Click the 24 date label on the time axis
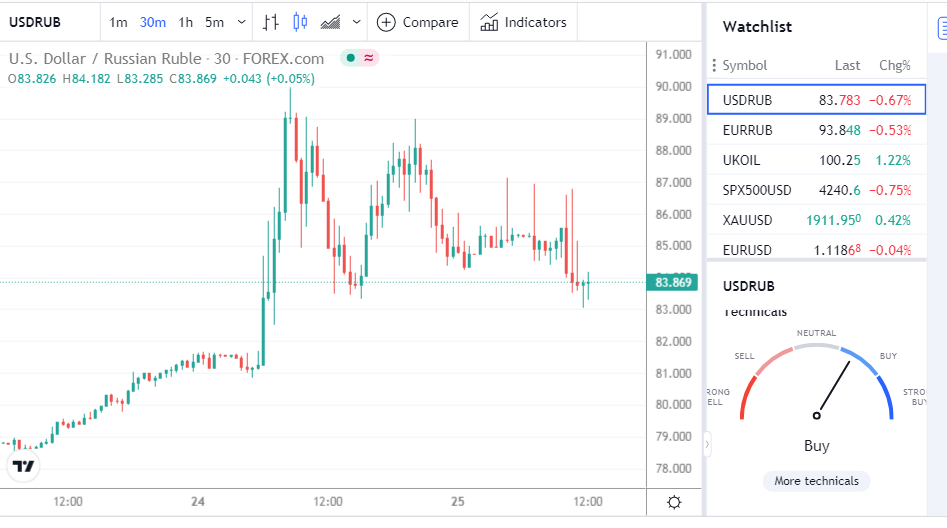 pos(197,501)
